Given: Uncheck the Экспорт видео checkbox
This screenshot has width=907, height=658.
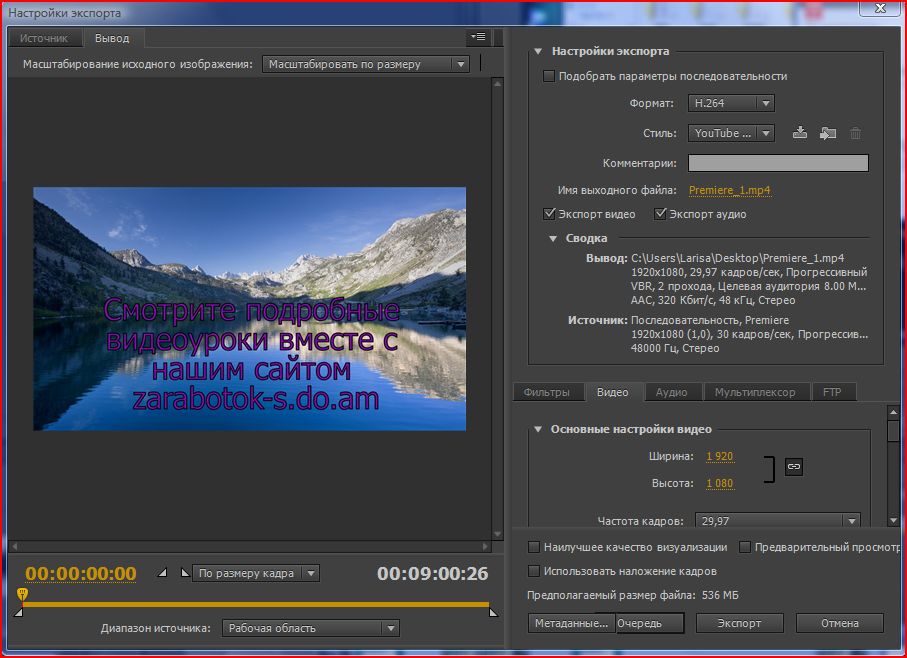Looking at the screenshot, I should click(x=549, y=214).
